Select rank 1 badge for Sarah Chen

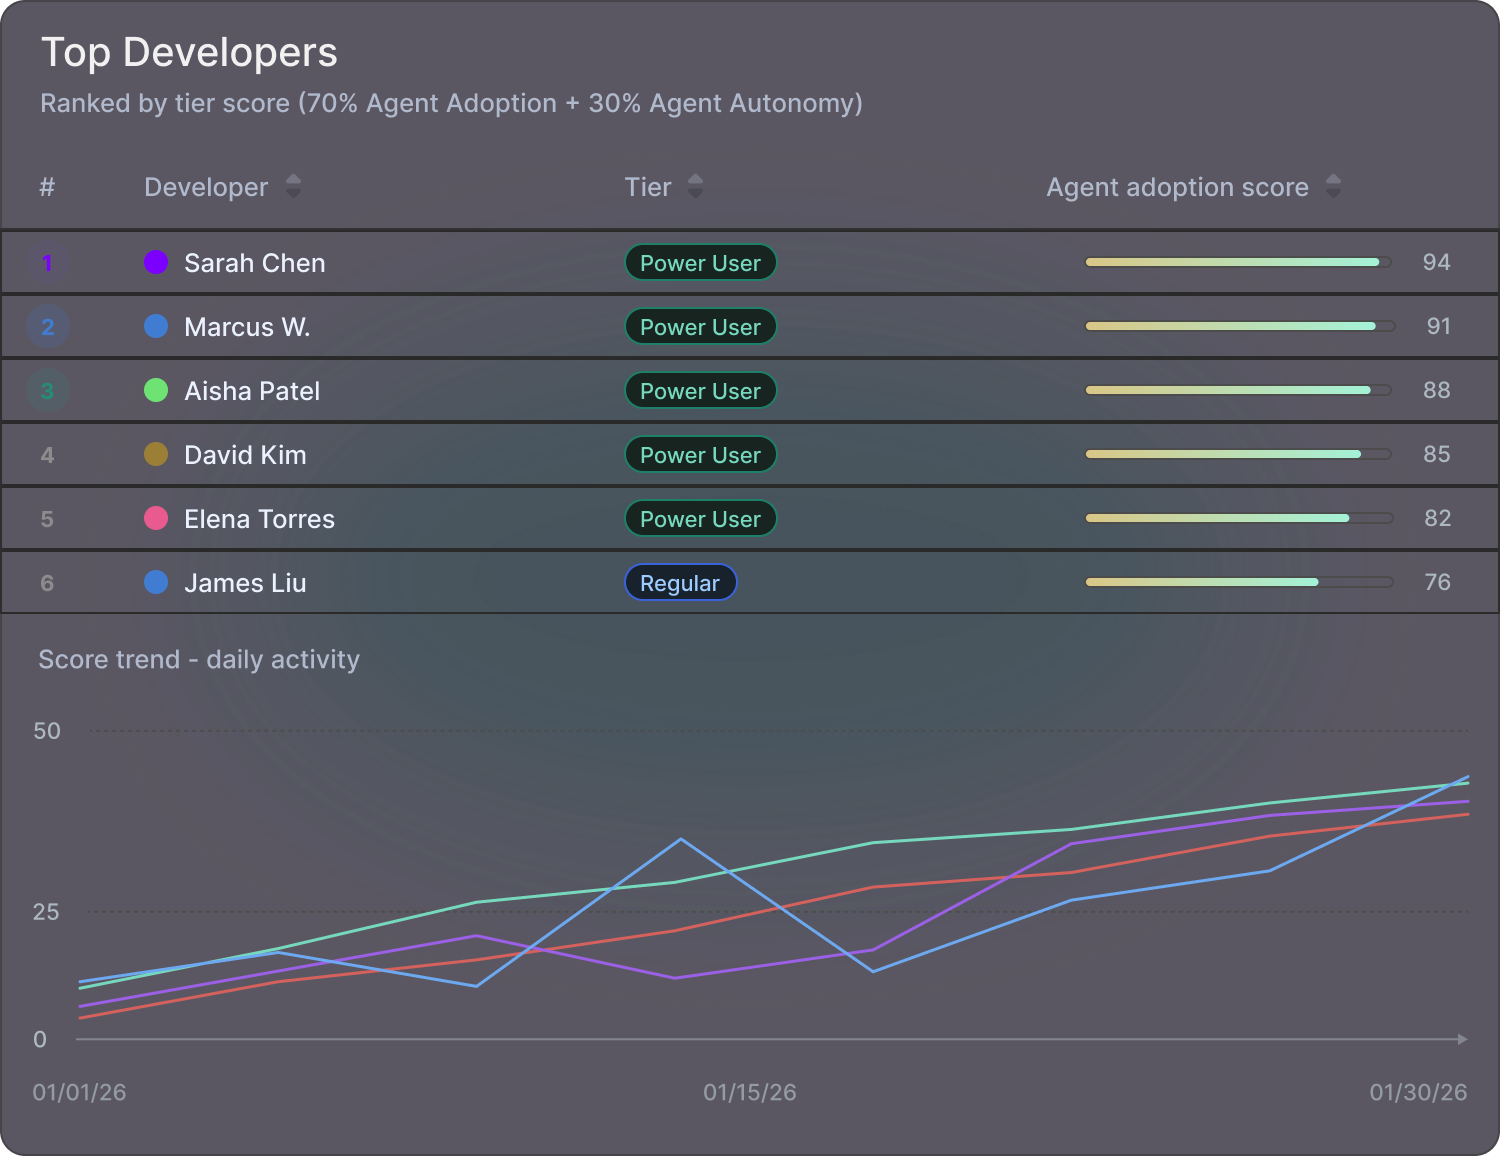click(47, 263)
